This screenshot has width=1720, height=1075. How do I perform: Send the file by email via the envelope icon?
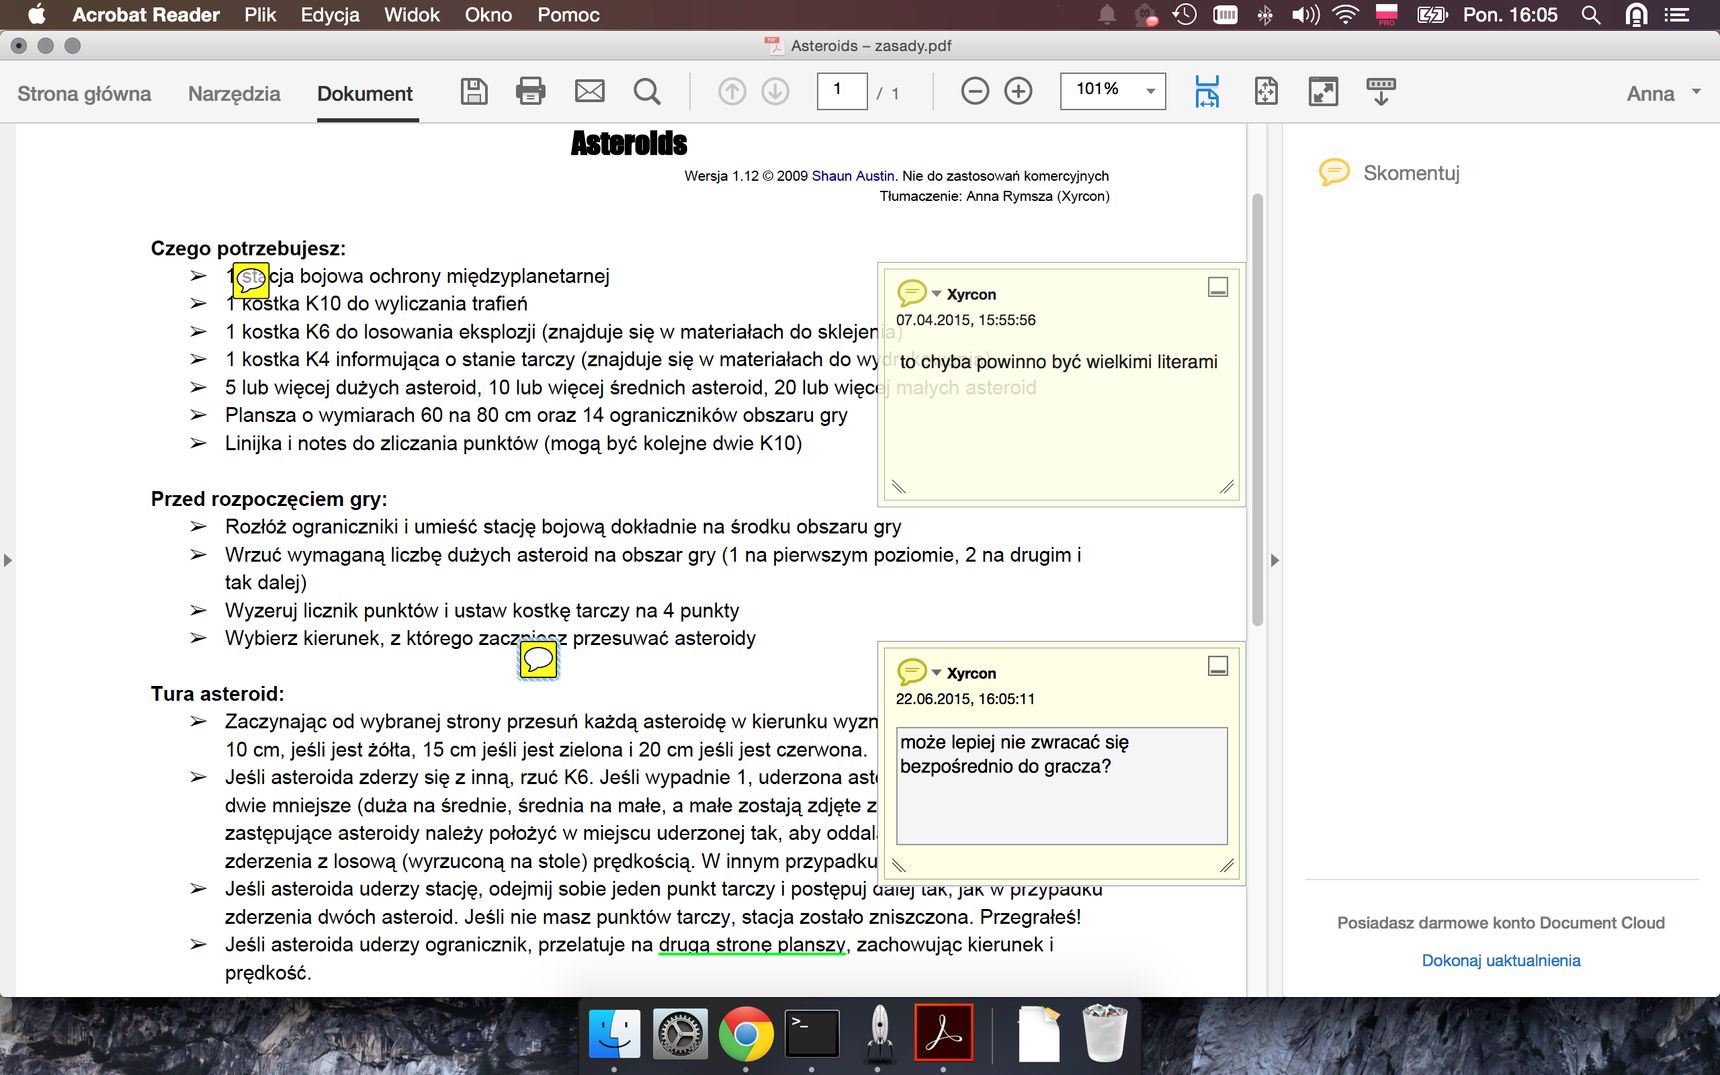click(590, 92)
